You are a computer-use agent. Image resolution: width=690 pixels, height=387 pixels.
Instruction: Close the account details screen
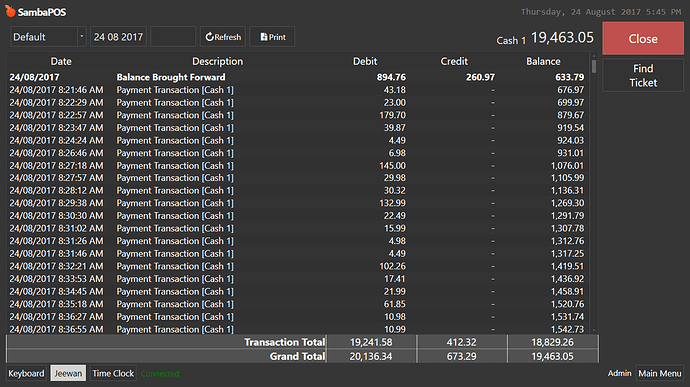pos(643,39)
